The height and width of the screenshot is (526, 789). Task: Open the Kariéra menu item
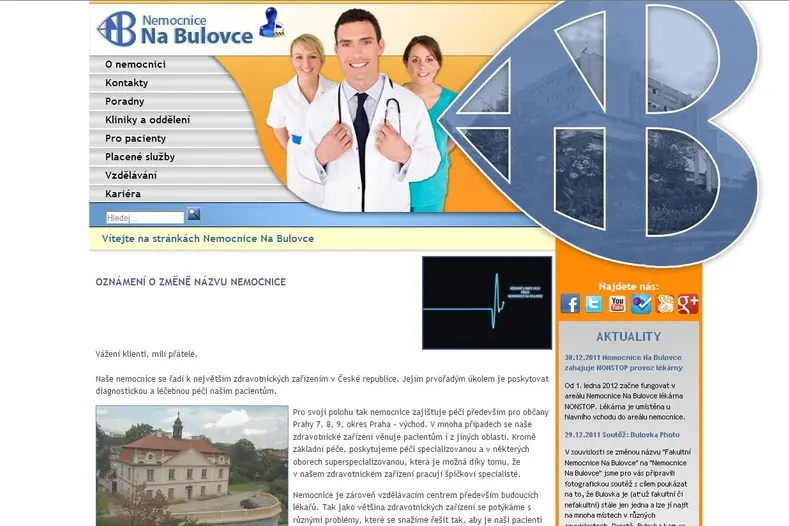point(123,194)
